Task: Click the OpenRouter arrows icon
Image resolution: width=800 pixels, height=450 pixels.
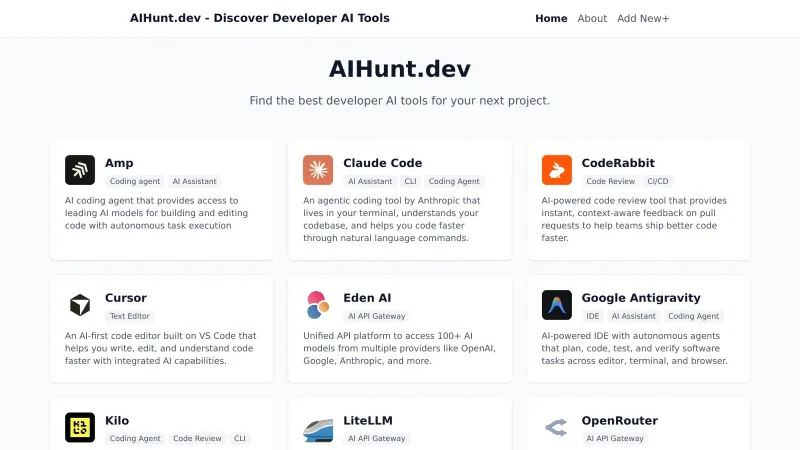Action: tap(557, 428)
